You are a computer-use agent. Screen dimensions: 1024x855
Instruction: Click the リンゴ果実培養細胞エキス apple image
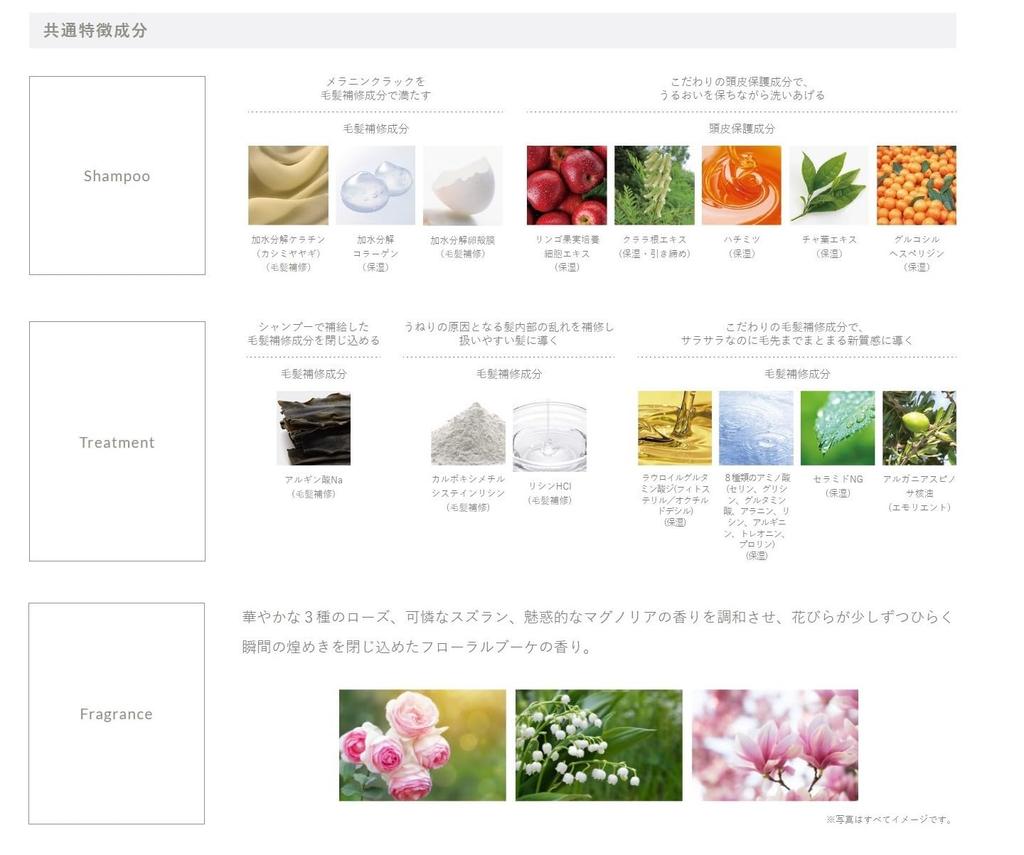[x=565, y=185]
